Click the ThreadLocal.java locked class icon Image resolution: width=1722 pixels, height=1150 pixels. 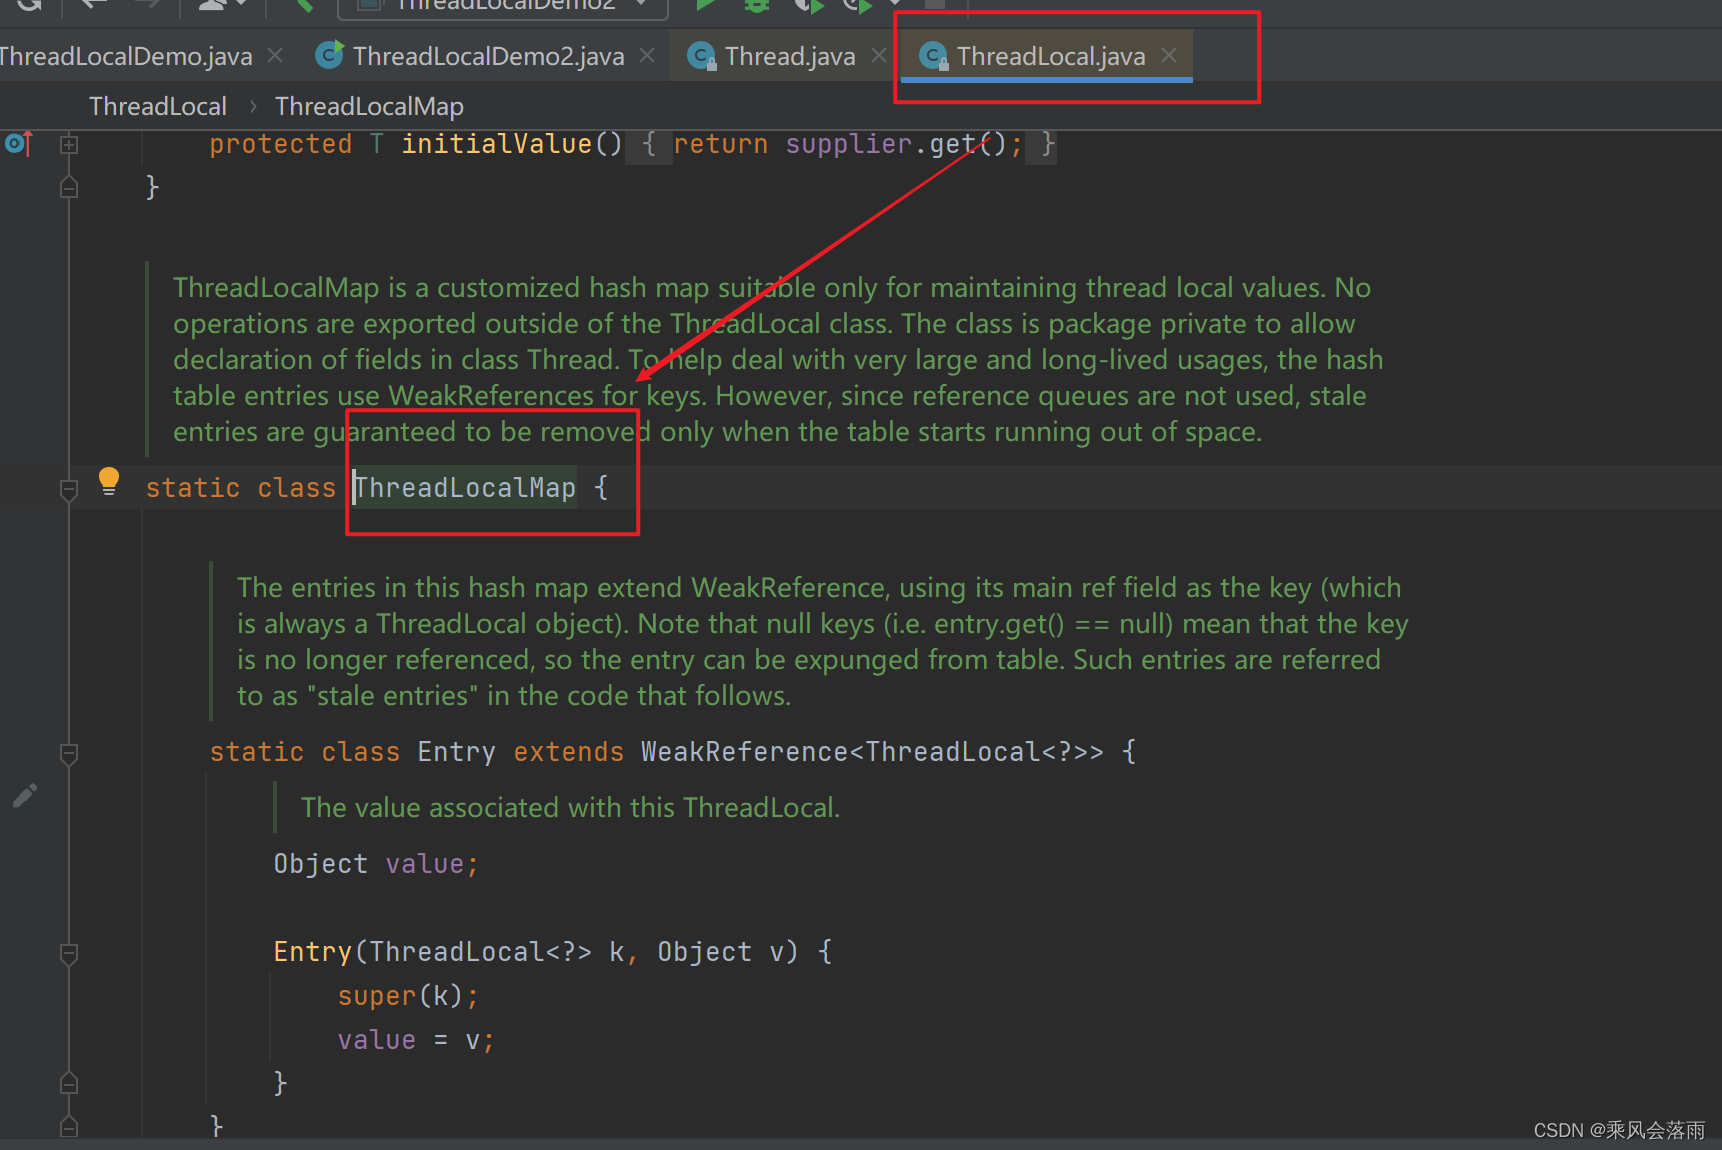point(934,56)
